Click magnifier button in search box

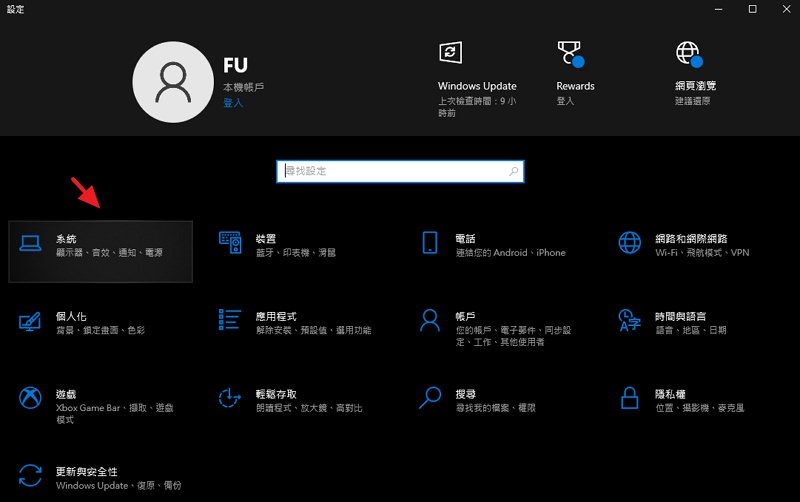pyautogui.click(x=514, y=171)
